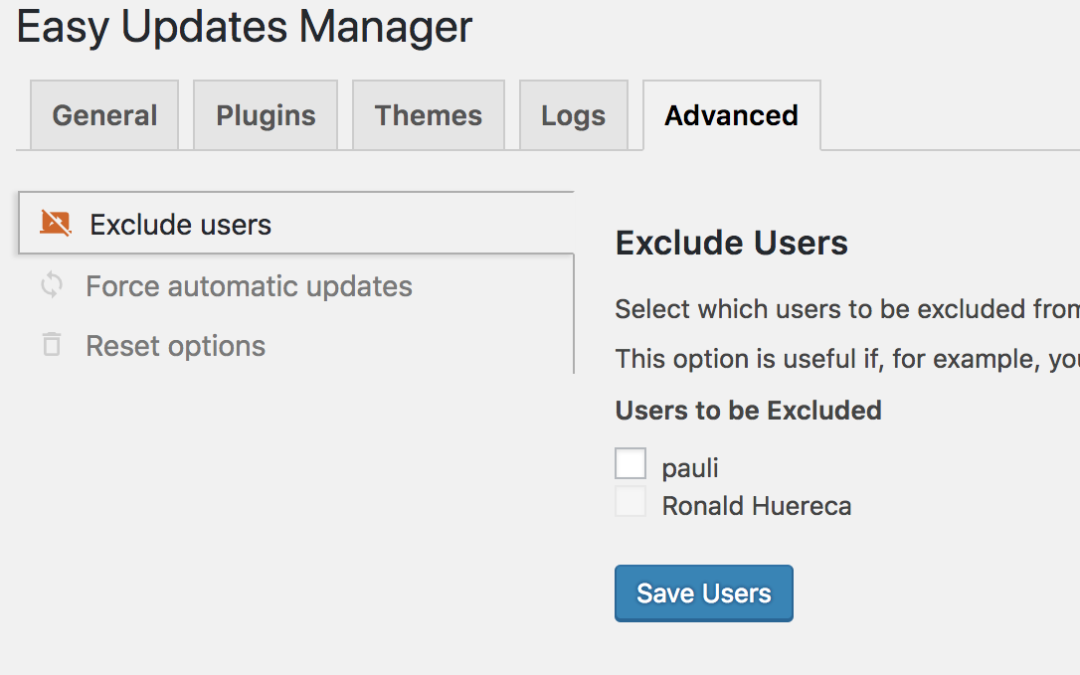This screenshot has height=675, width=1080.
Task: Click the pauli user name label
Action: click(x=690, y=468)
